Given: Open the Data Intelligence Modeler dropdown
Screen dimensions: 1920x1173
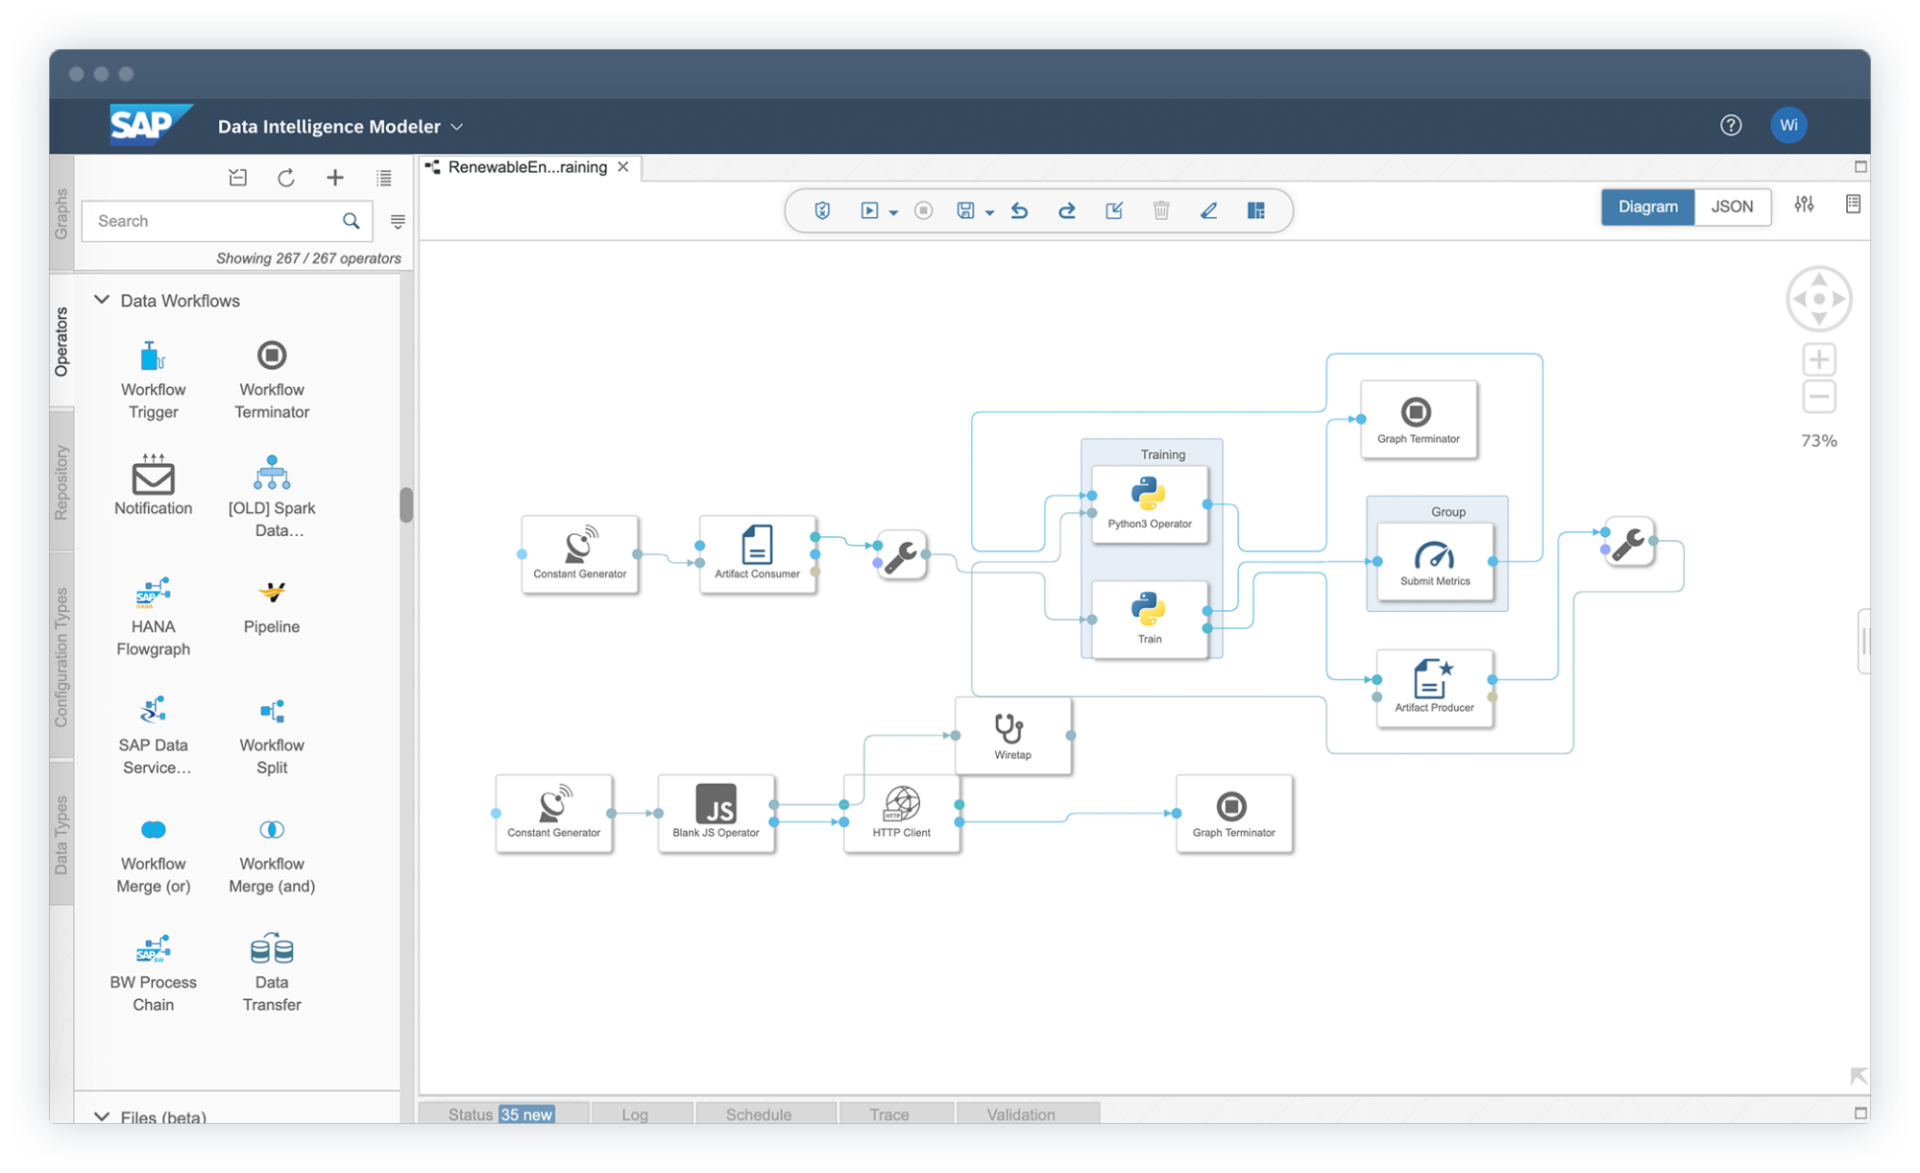Looking at the screenshot, I should click(457, 127).
